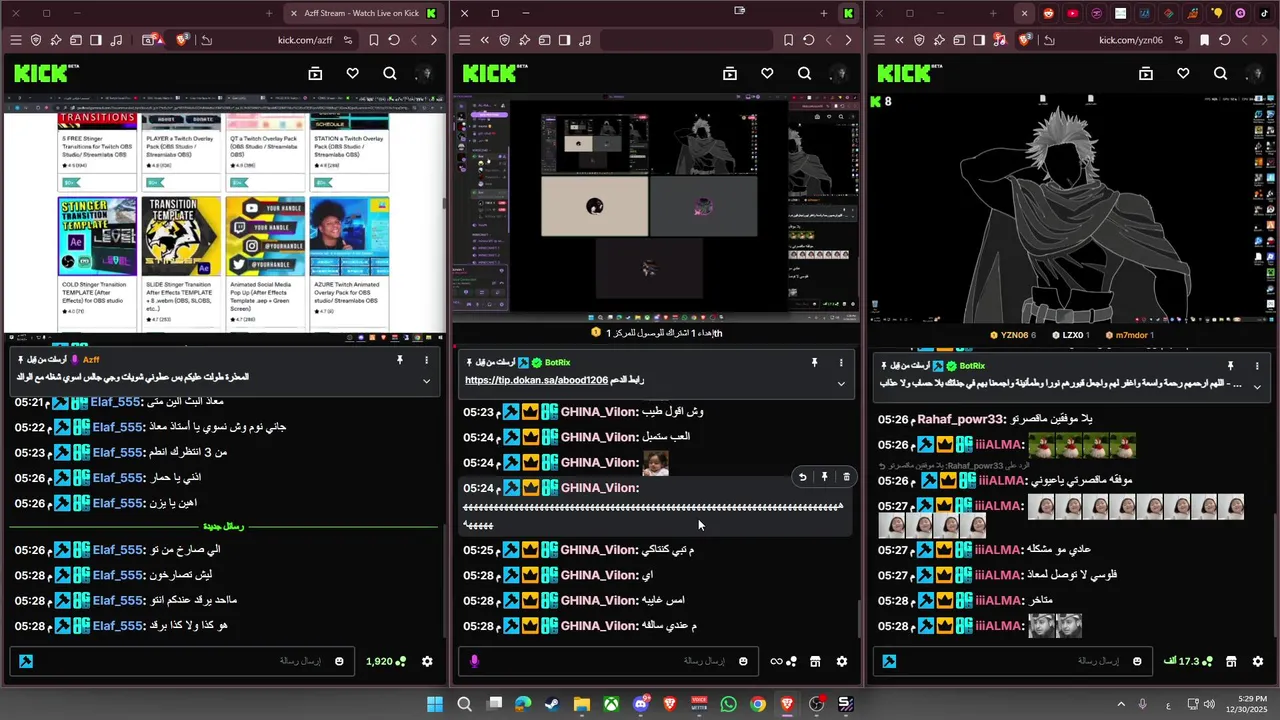Click the infinity channel points icon in the middle window

click(783, 661)
